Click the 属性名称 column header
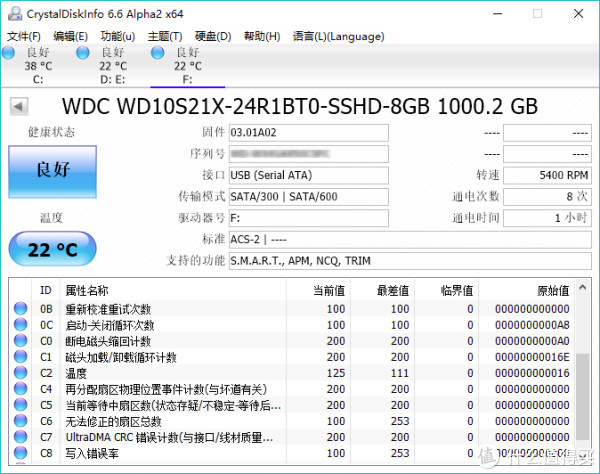This screenshot has height=474, width=600. click(173, 290)
